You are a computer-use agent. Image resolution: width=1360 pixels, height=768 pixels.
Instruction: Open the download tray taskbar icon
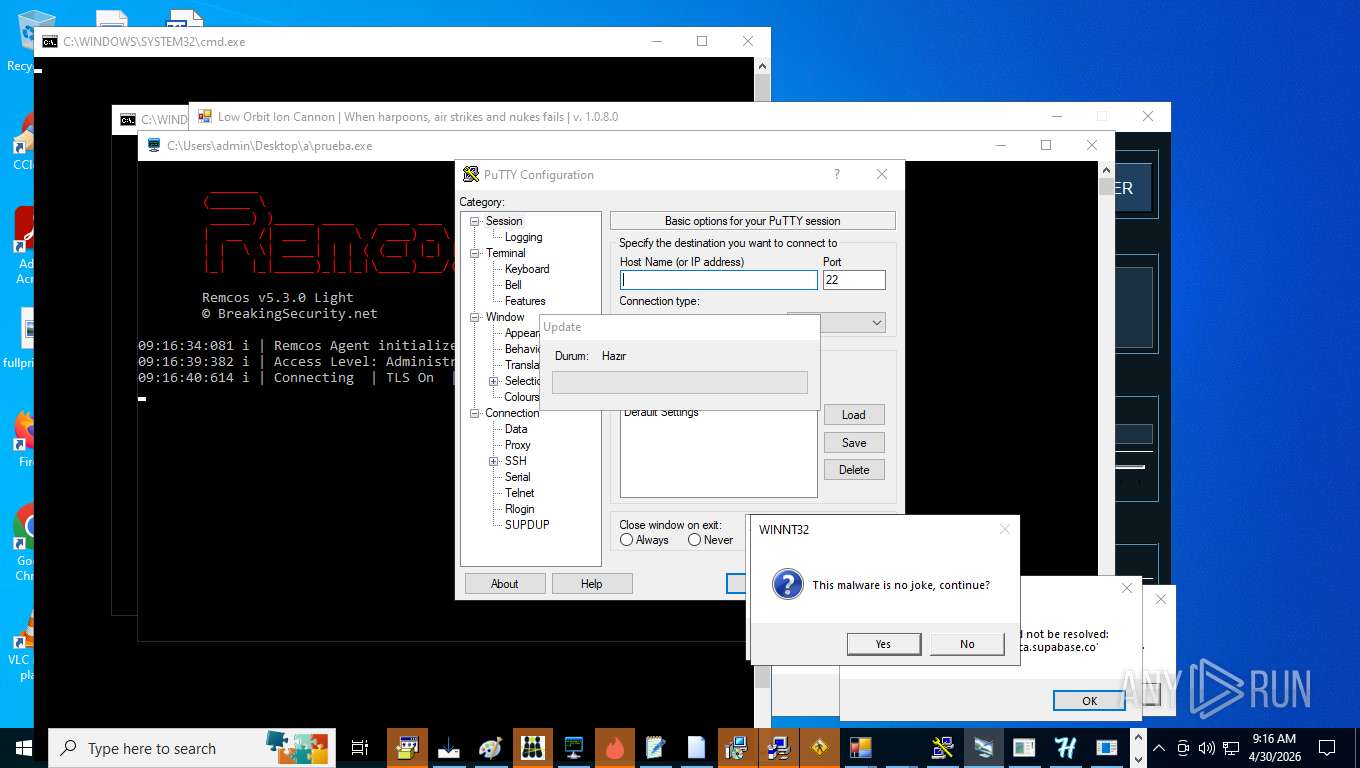pos(449,748)
